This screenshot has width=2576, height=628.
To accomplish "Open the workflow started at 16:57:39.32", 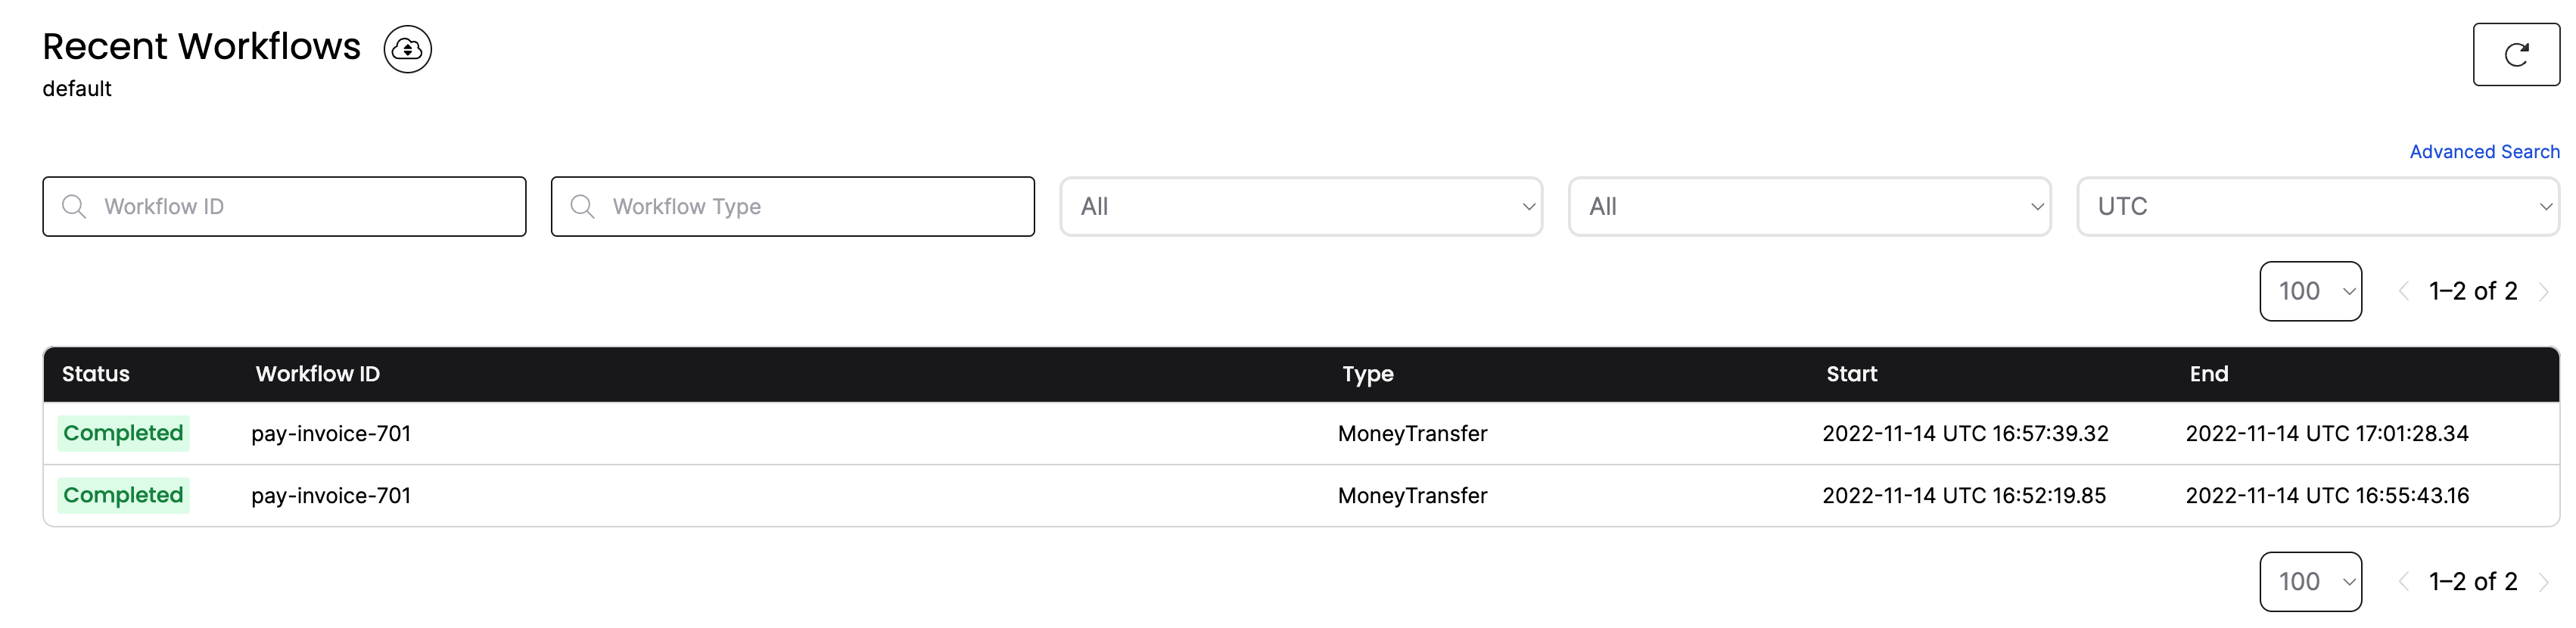I will (331, 433).
